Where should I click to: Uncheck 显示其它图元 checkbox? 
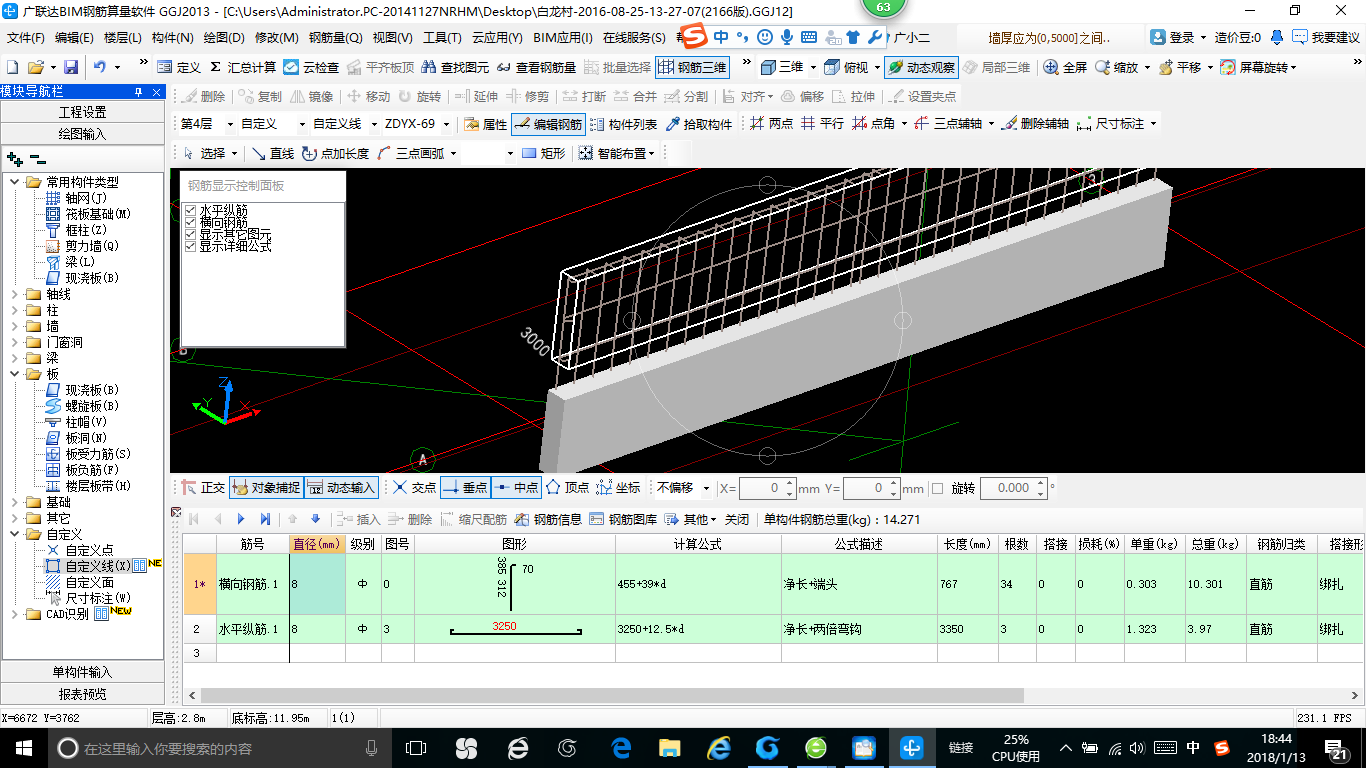click(191, 234)
